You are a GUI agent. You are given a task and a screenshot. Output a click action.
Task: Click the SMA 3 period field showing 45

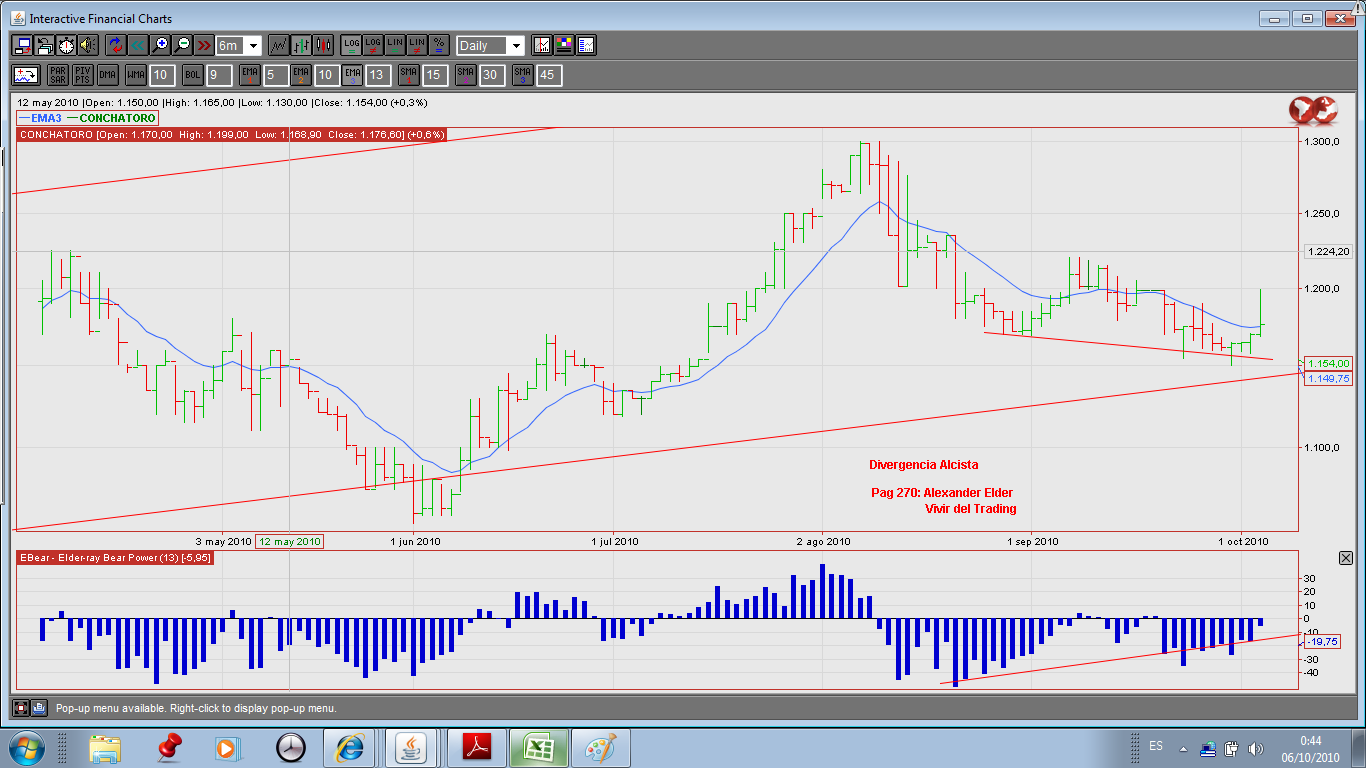click(x=546, y=75)
